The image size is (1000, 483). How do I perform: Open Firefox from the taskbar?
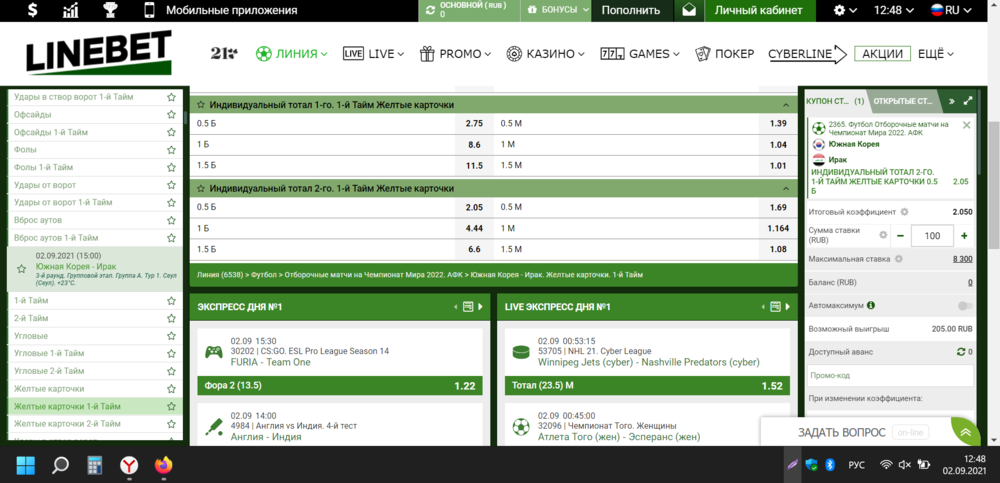(x=164, y=466)
